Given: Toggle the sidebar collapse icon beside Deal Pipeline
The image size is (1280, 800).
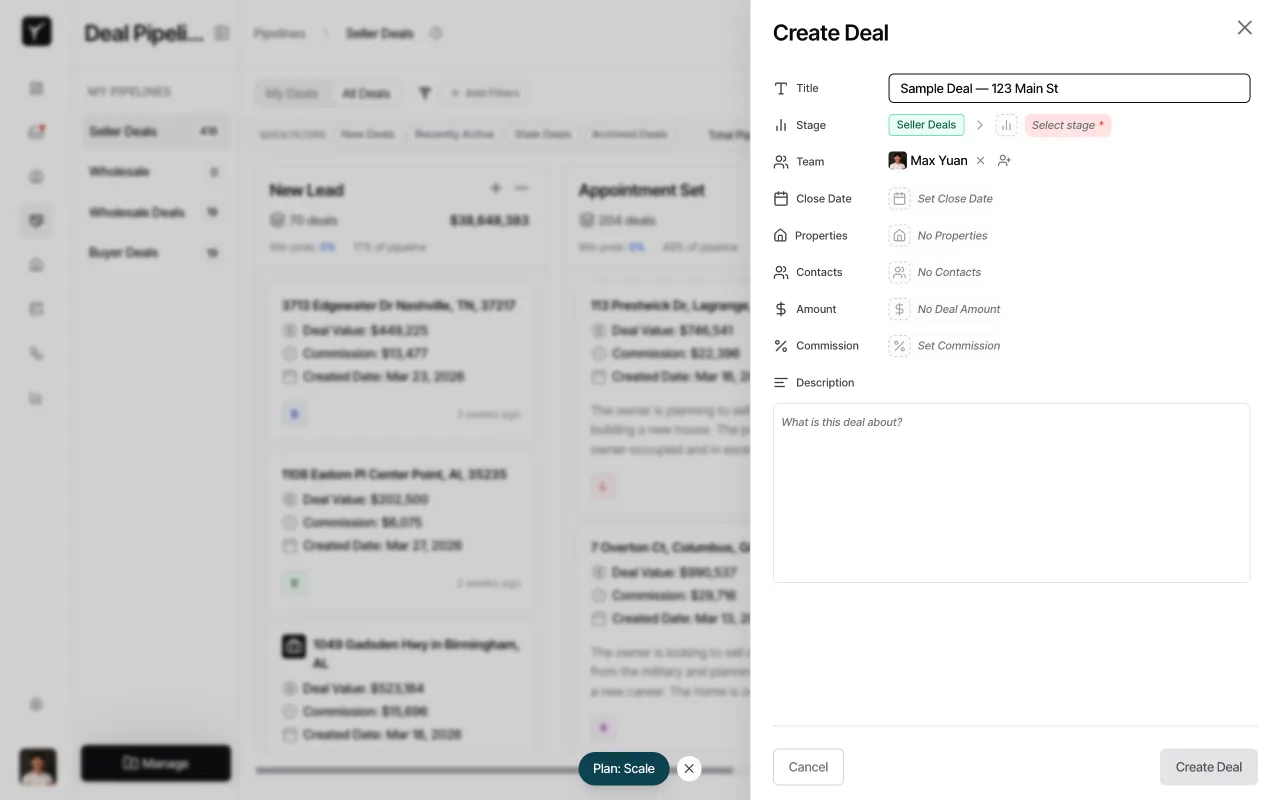Looking at the screenshot, I should click(x=221, y=32).
